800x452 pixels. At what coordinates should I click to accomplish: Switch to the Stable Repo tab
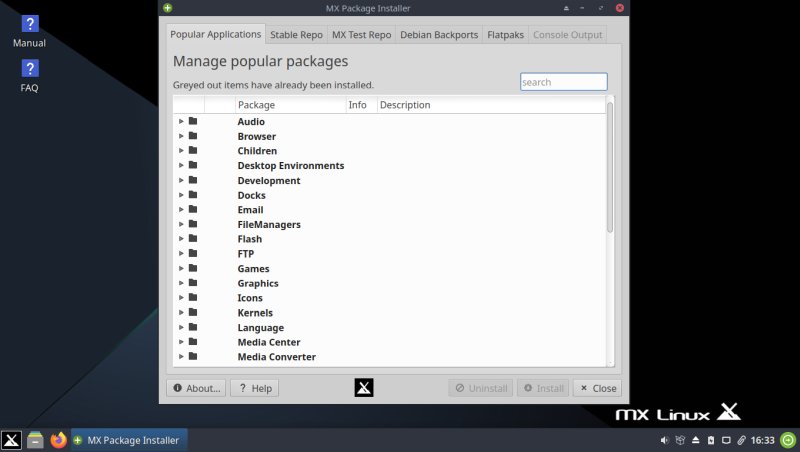tap(296, 35)
